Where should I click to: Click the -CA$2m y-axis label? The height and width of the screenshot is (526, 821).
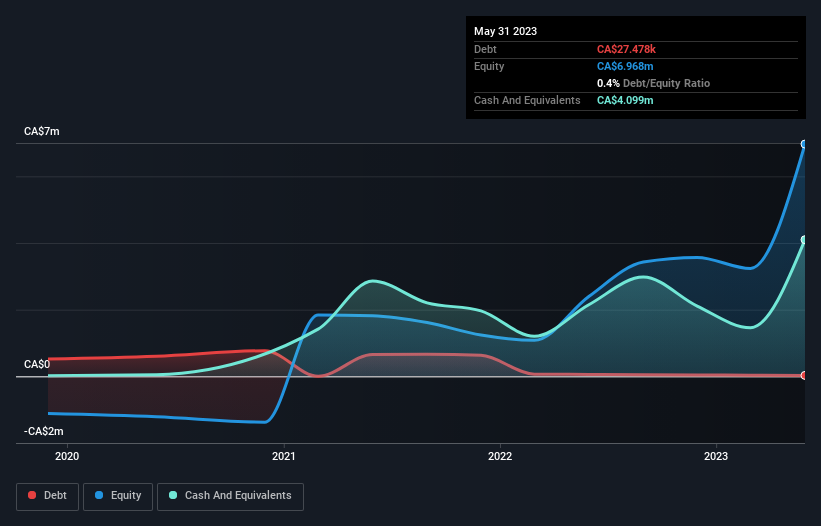[x=43, y=431]
